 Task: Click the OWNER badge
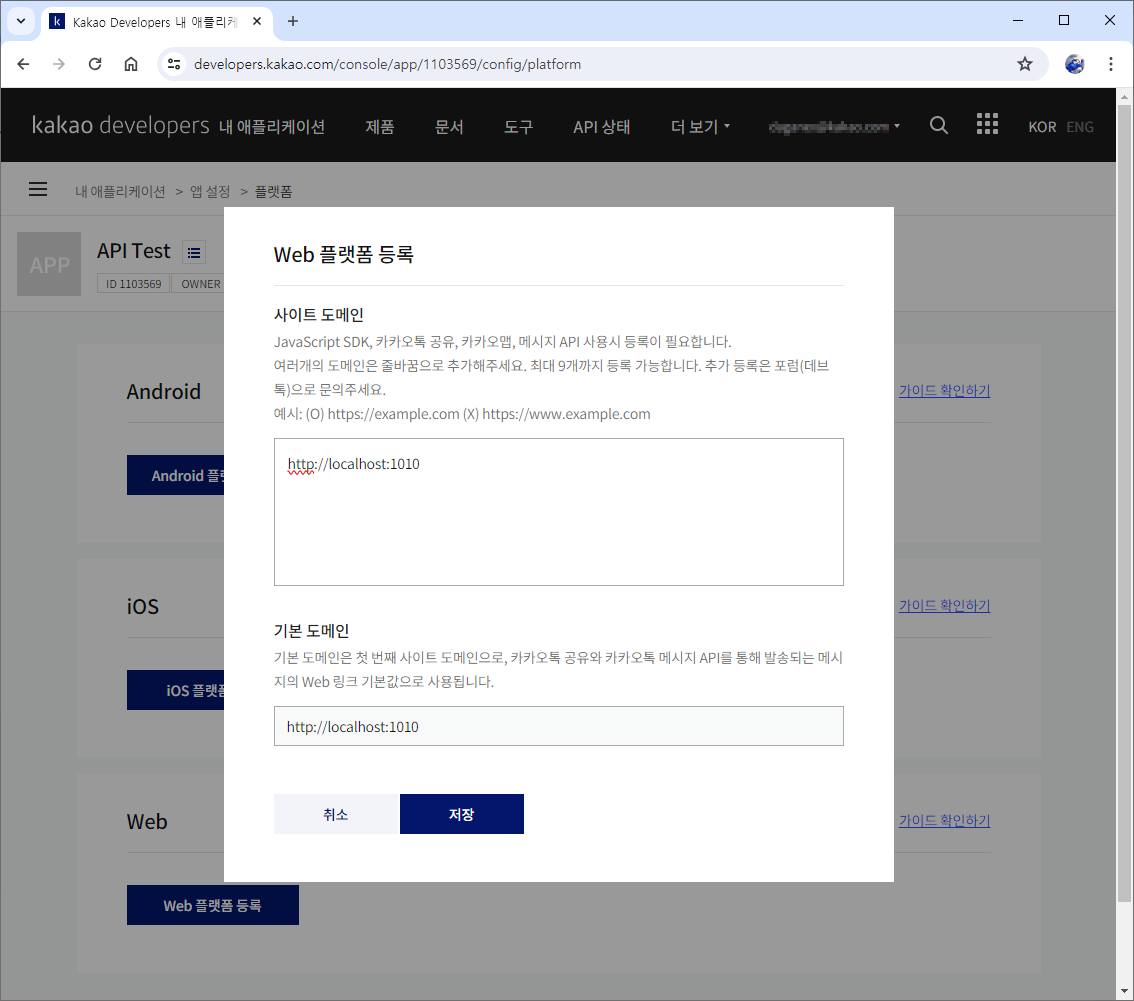click(200, 284)
